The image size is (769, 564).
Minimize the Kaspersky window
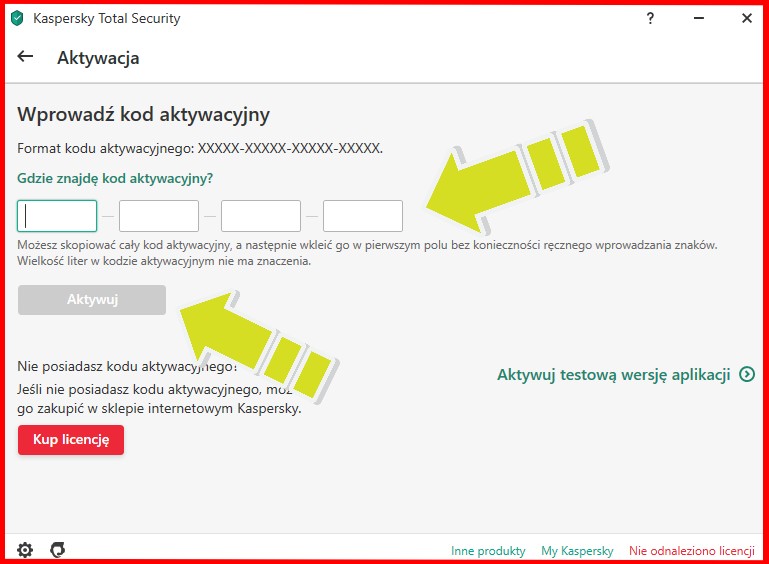tap(699, 19)
